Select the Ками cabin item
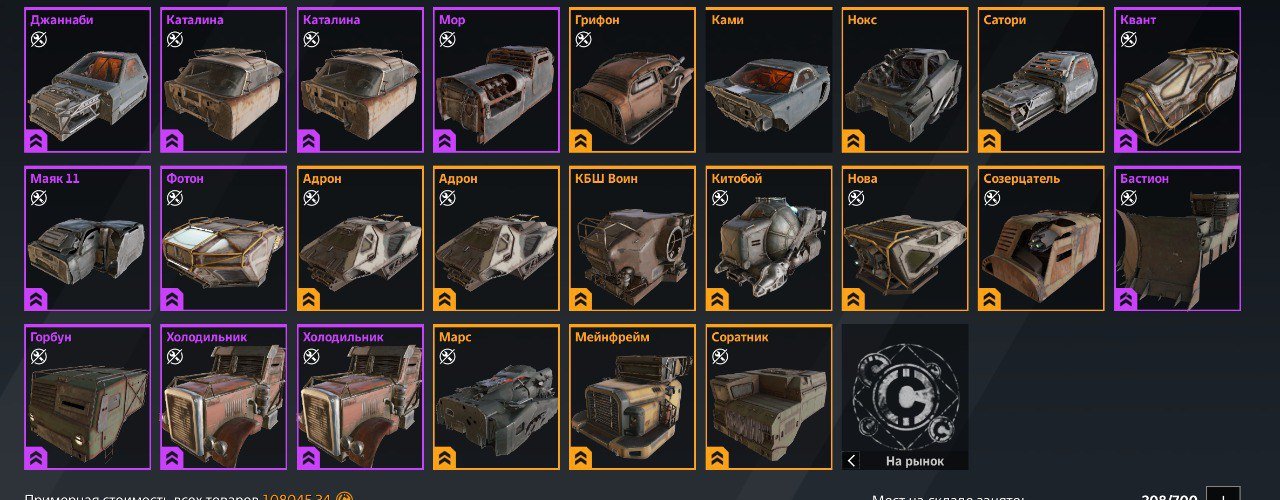Viewport: 1280px width, 500px height. click(x=769, y=80)
